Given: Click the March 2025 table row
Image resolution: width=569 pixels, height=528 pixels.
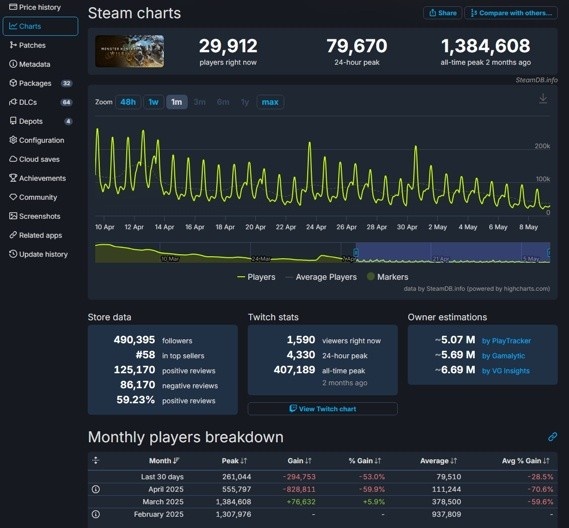Looking at the screenshot, I should click(323, 502).
